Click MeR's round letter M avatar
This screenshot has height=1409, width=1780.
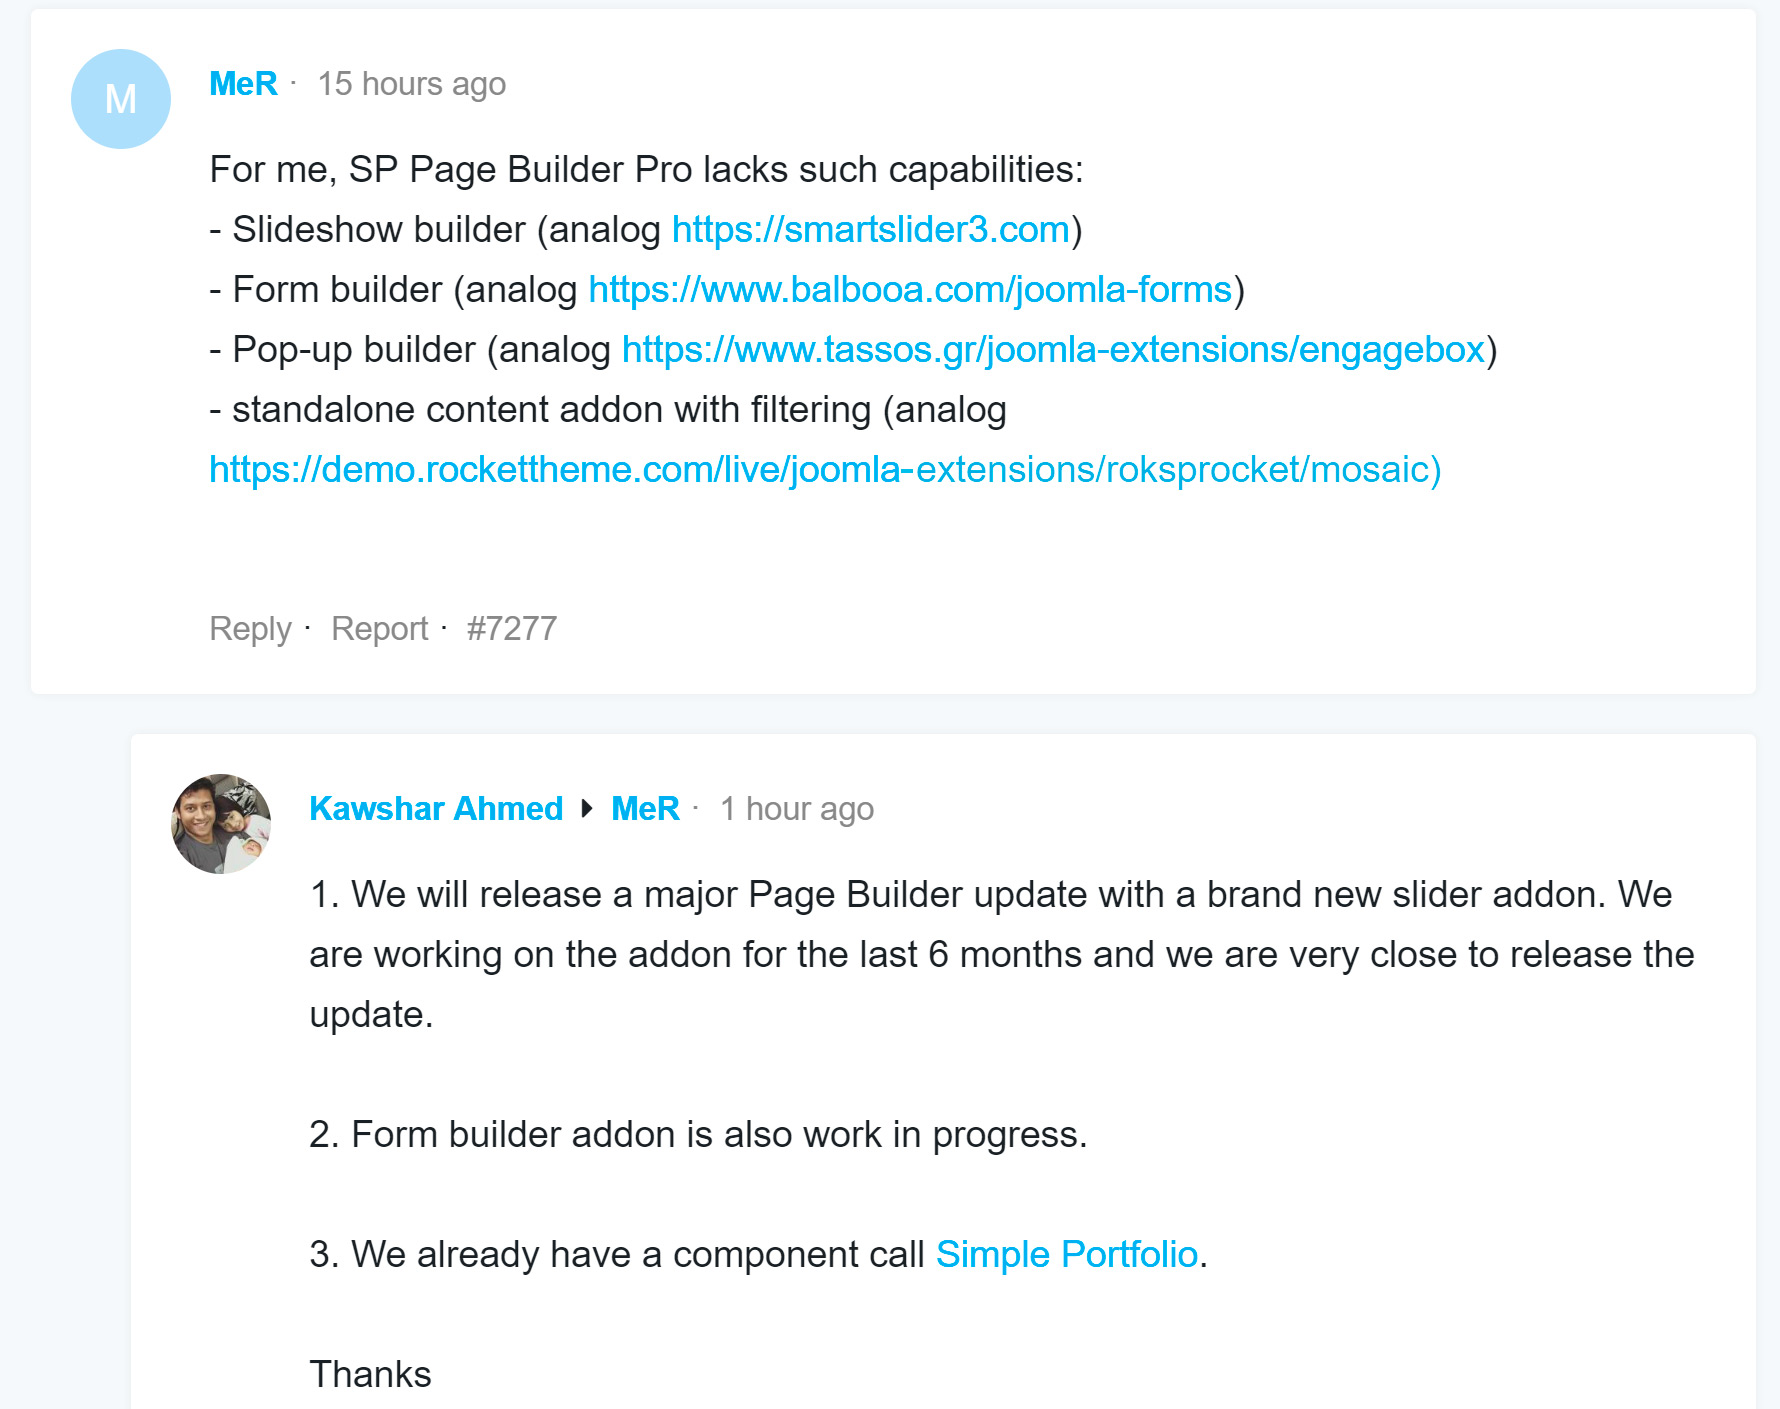pyautogui.click(x=121, y=99)
